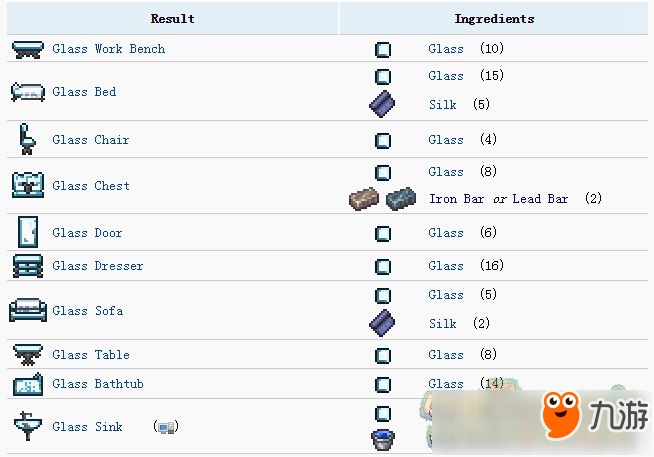
Task: Click the Result column header
Action: (x=173, y=18)
